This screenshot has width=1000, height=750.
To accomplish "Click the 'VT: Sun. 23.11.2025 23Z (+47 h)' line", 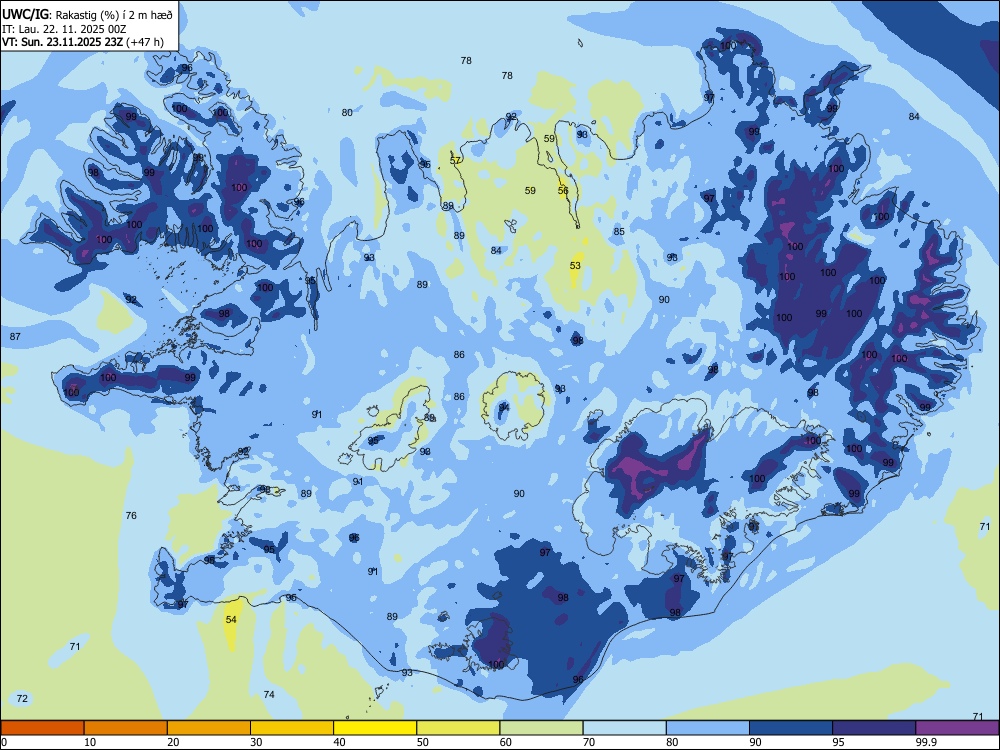I will (x=83, y=42).
